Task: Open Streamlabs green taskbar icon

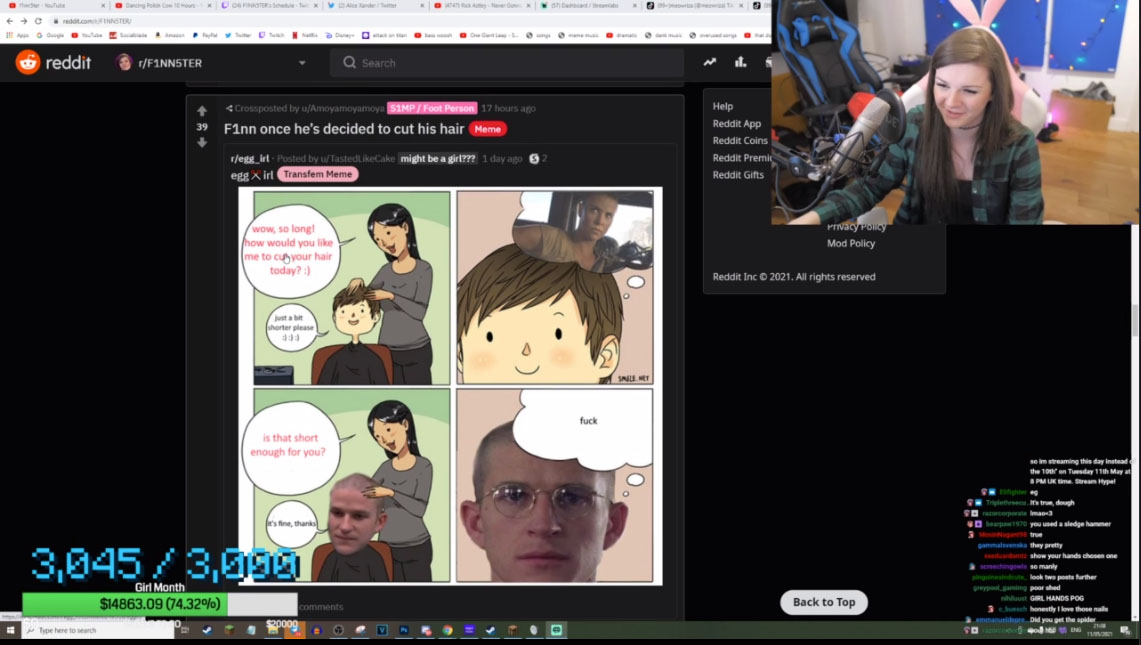Action: (557, 630)
